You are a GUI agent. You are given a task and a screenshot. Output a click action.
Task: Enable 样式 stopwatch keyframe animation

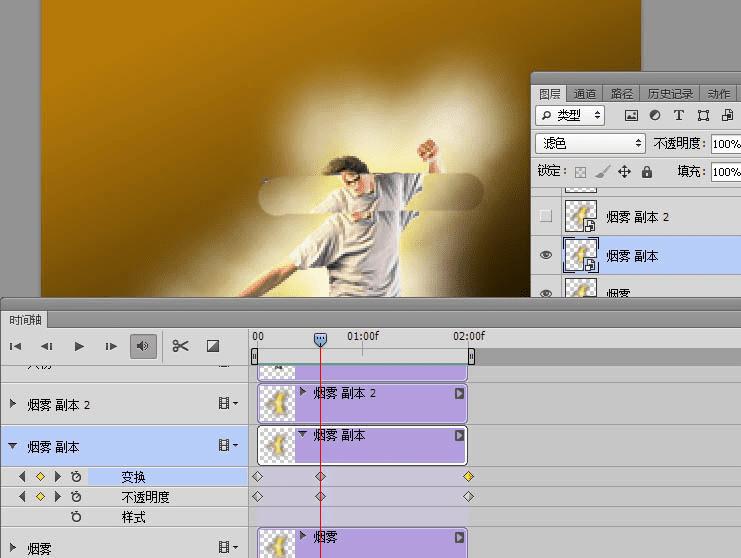pos(76,517)
